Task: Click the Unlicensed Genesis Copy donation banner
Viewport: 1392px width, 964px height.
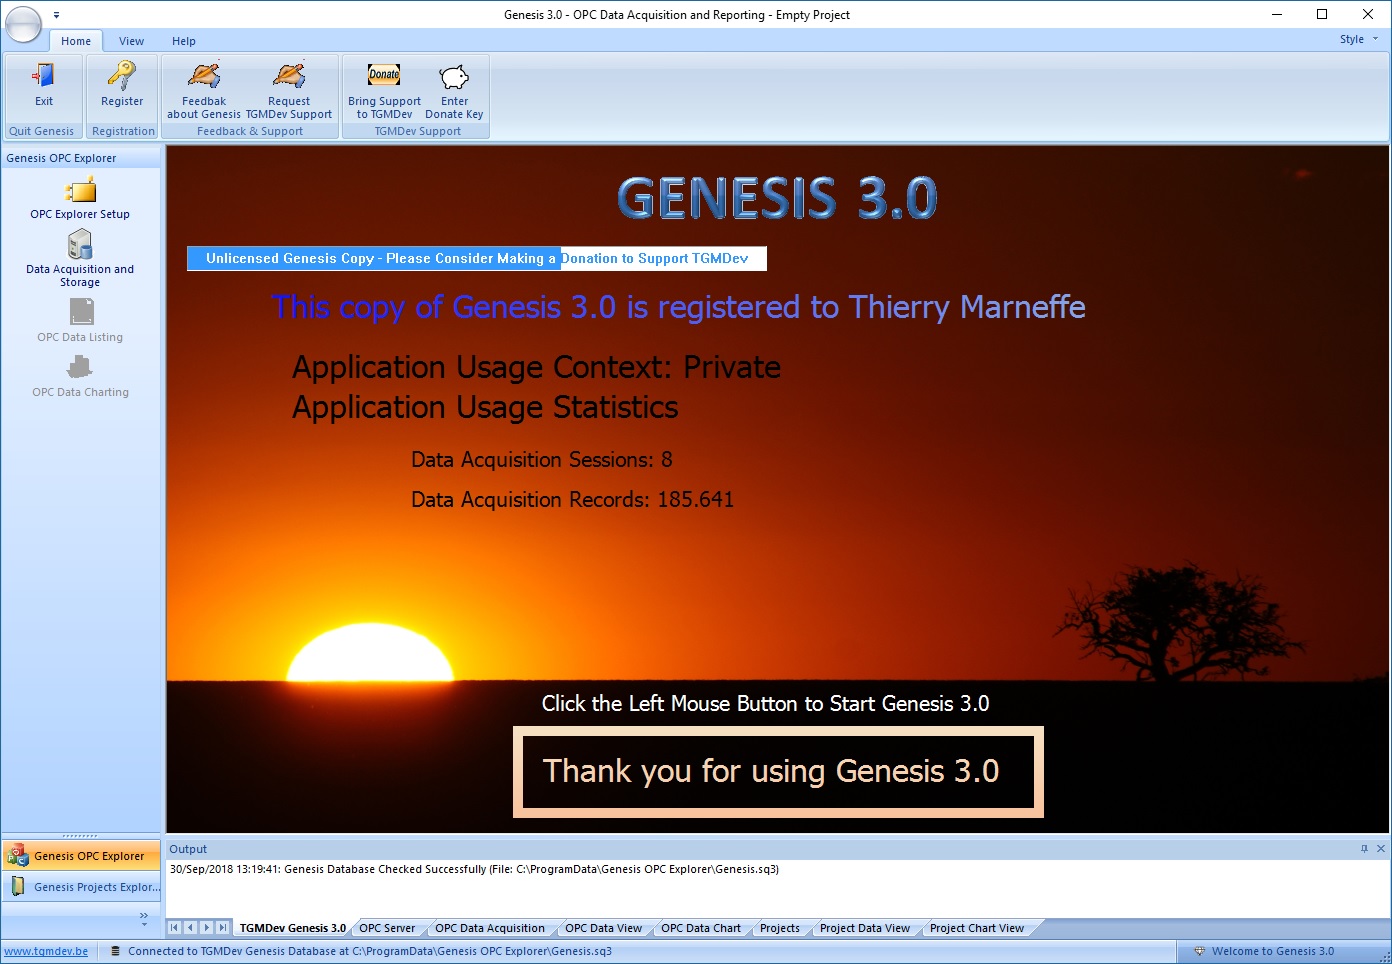Action: point(477,259)
